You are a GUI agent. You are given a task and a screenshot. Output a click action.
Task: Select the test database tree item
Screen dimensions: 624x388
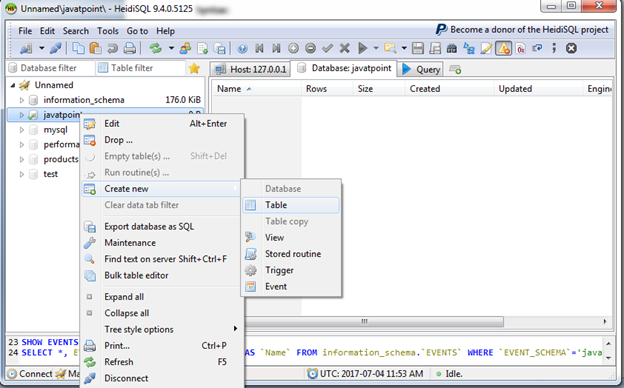[x=51, y=174]
